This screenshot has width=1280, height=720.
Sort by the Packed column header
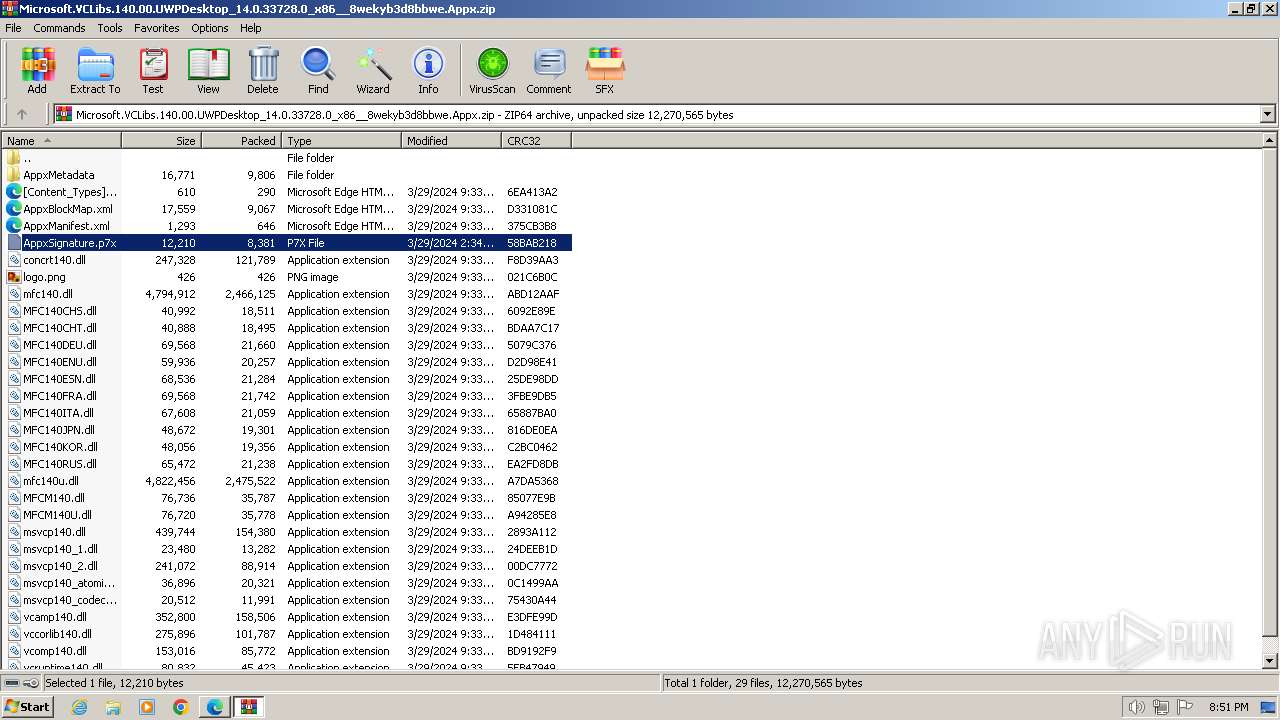click(242, 141)
